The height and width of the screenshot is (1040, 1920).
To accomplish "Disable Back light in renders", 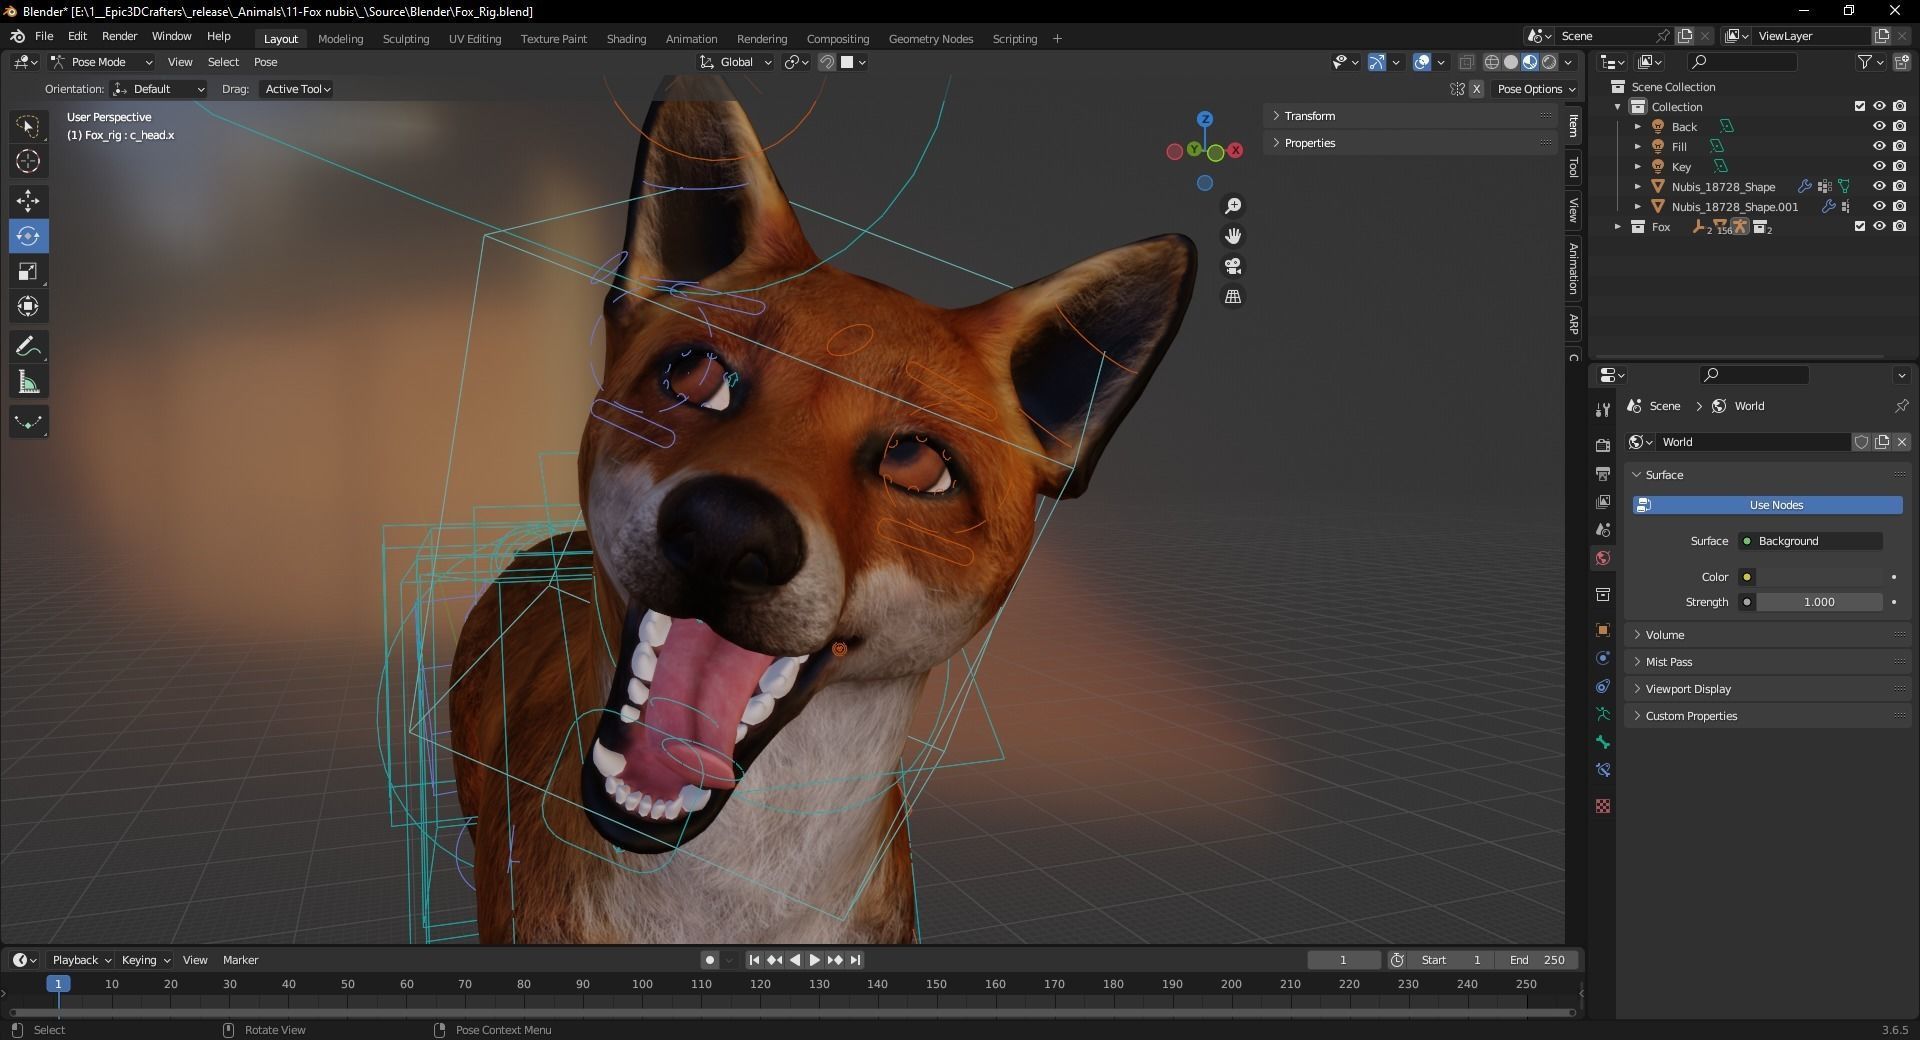I will (1899, 126).
